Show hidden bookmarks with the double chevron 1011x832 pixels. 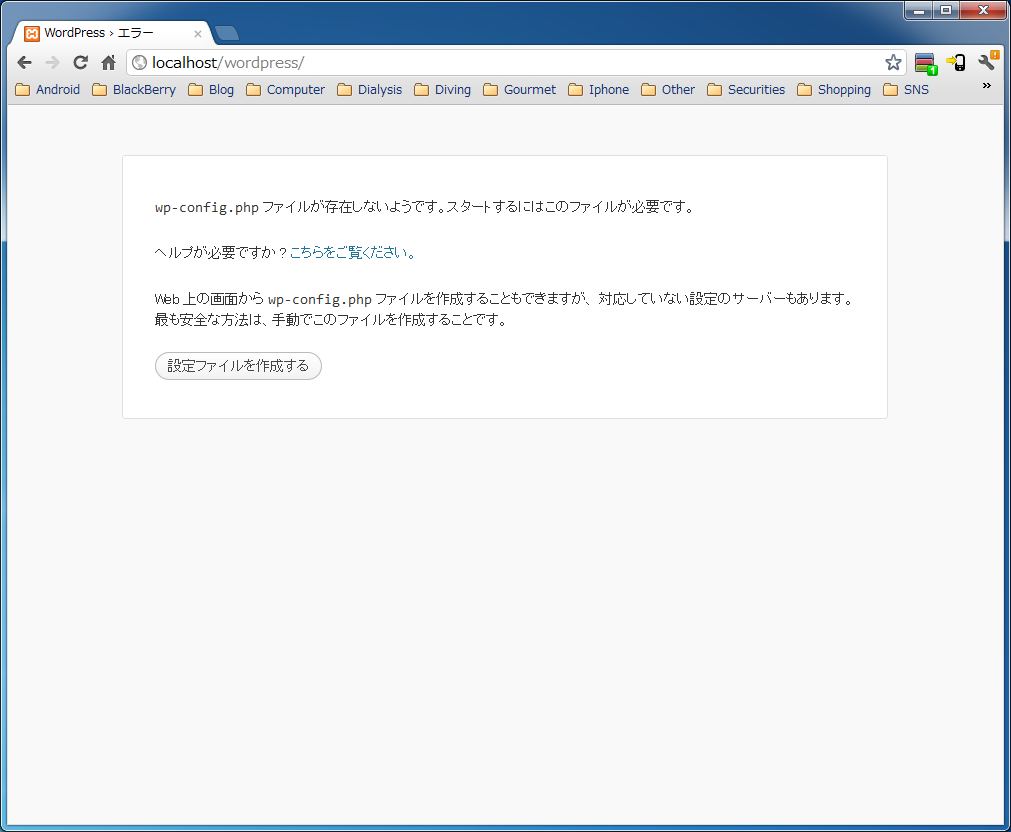(x=986, y=86)
